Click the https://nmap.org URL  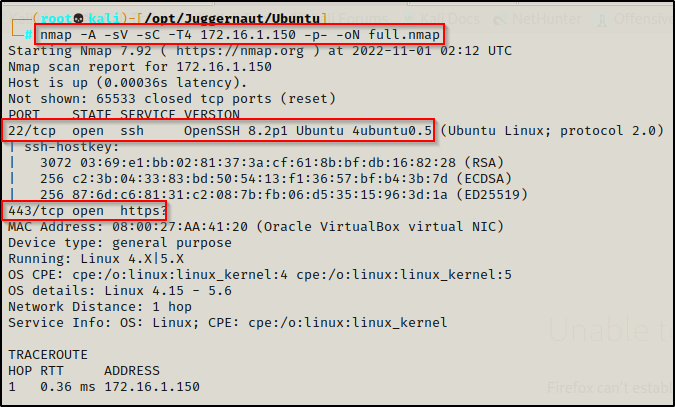pyautogui.click(x=240, y=51)
